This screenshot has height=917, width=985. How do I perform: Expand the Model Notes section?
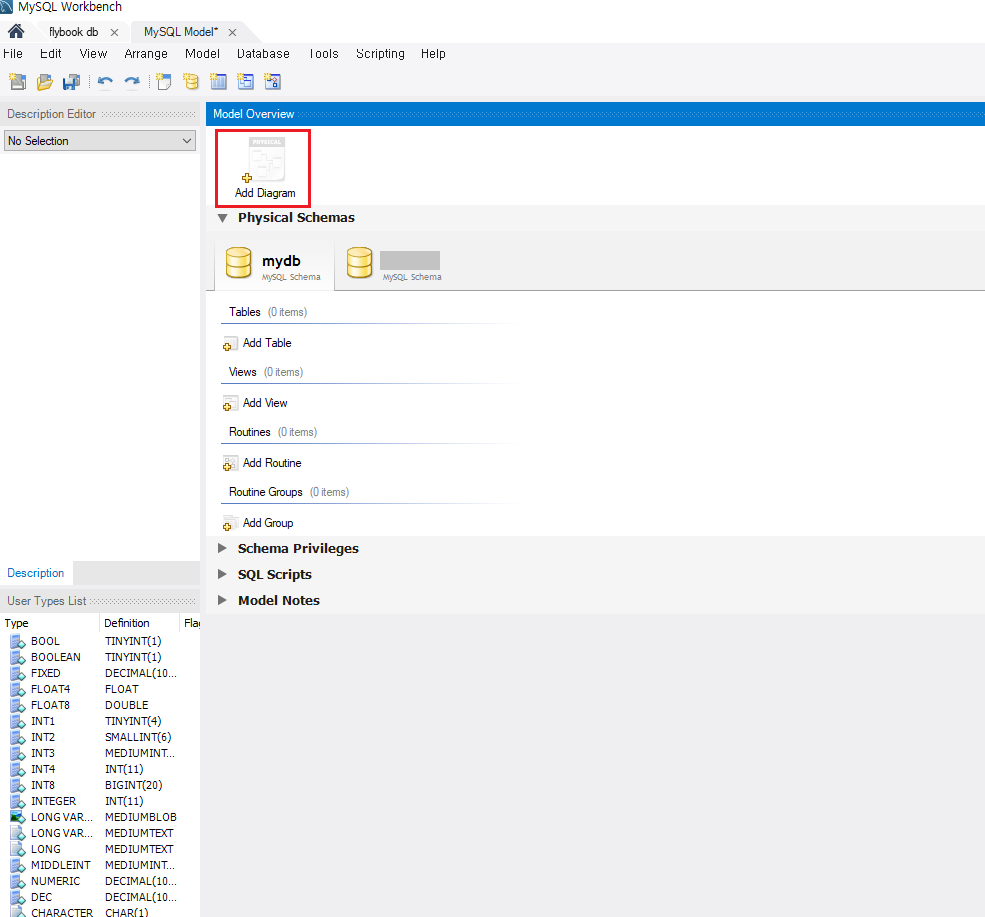[222, 600]
